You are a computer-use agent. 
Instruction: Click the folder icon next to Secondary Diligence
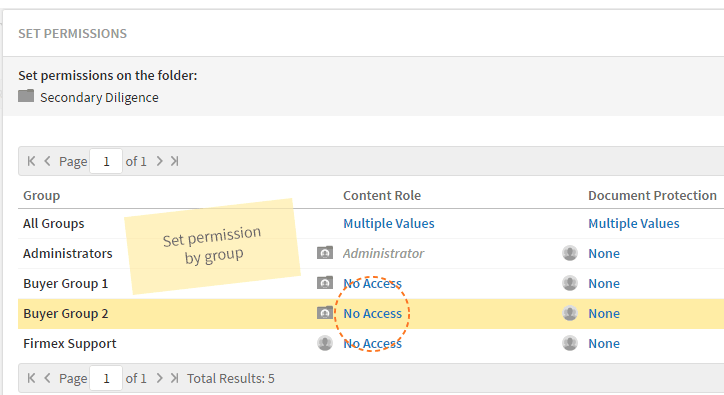click(26, 96)
